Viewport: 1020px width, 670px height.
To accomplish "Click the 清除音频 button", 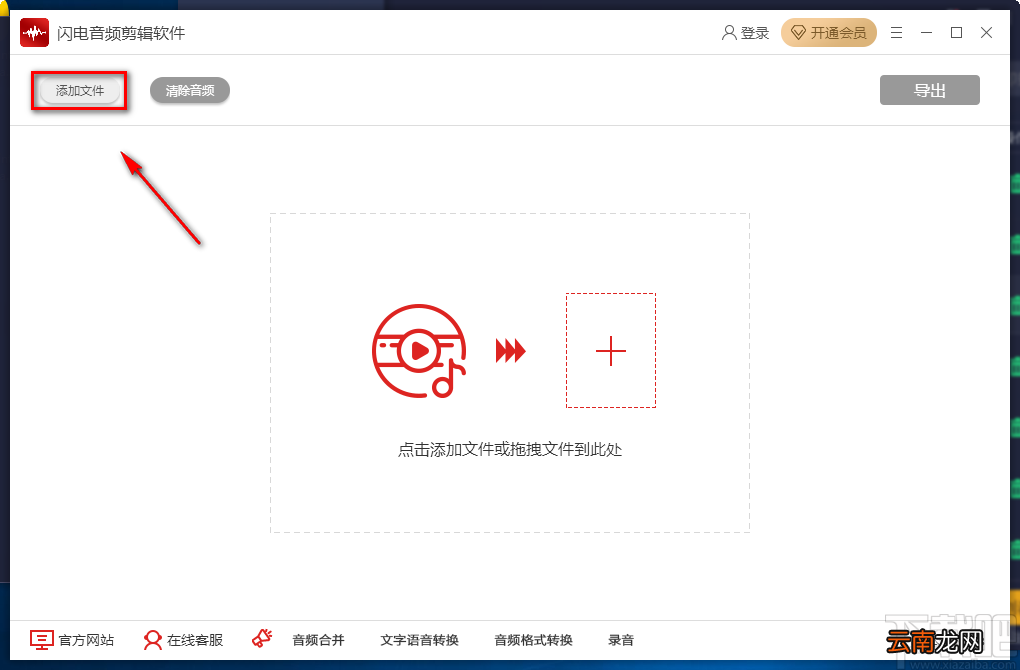I will [x=190, y=90].
